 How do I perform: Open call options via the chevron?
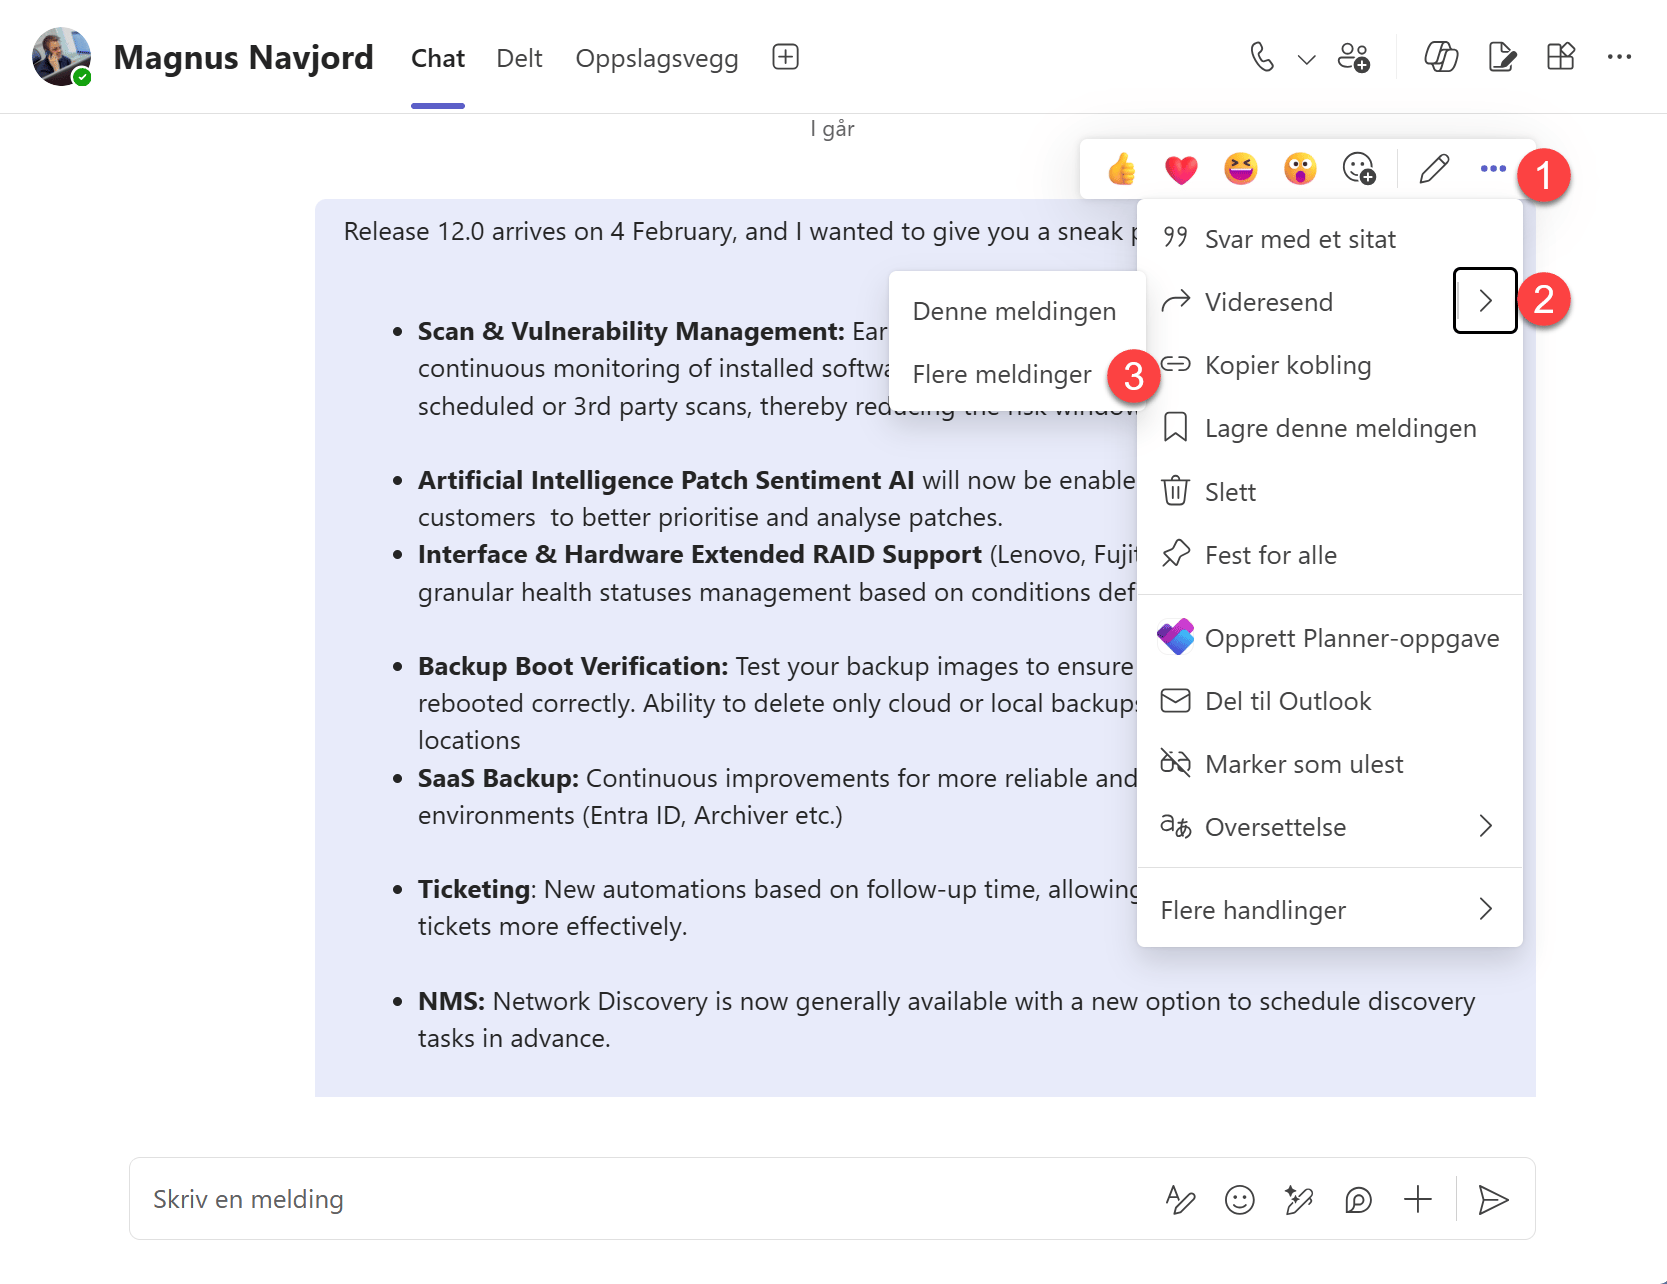point(1305,57)
